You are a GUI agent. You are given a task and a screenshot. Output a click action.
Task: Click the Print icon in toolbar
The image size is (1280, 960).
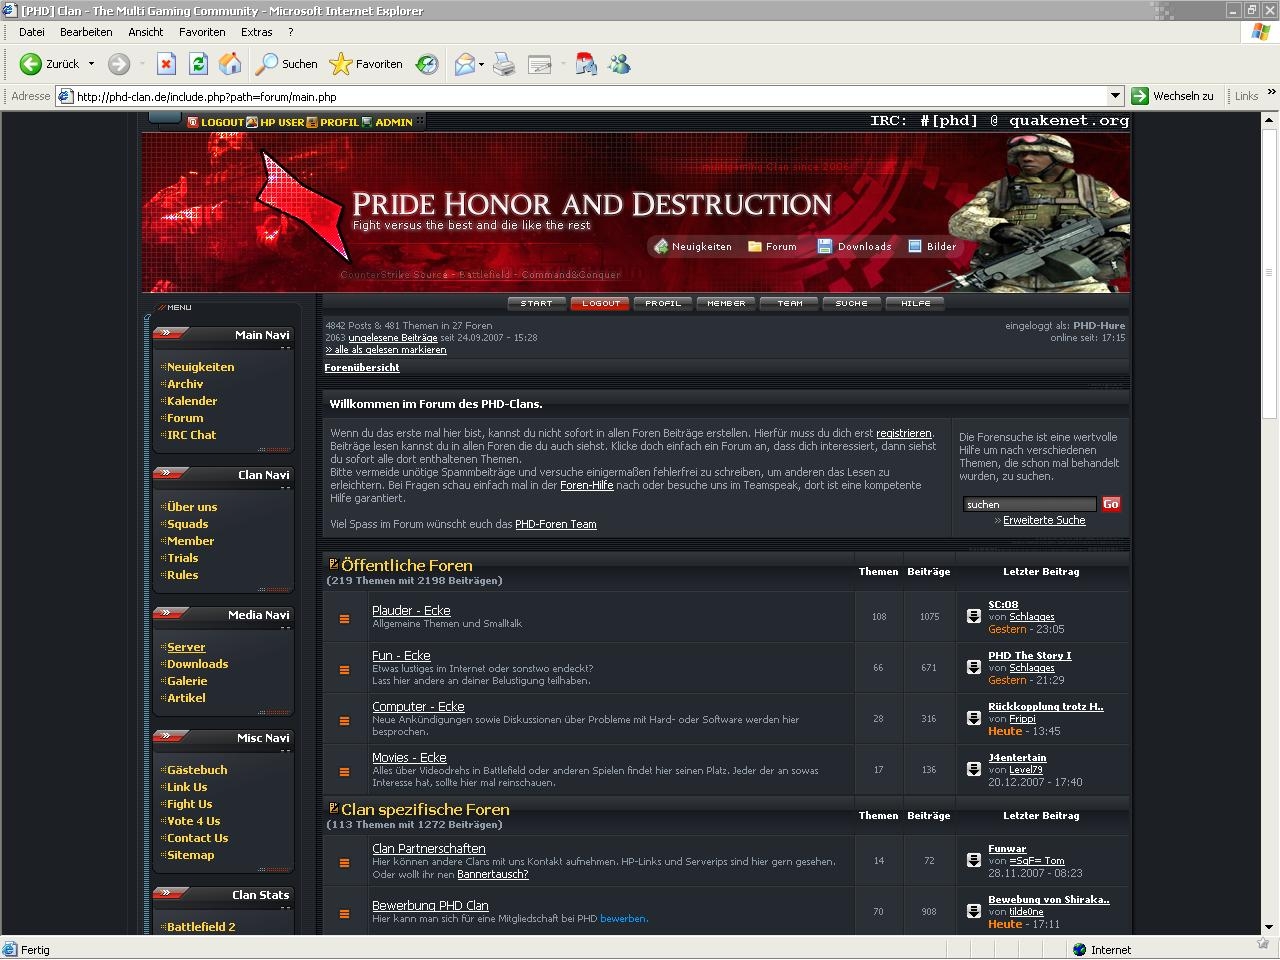click(504, 65)
